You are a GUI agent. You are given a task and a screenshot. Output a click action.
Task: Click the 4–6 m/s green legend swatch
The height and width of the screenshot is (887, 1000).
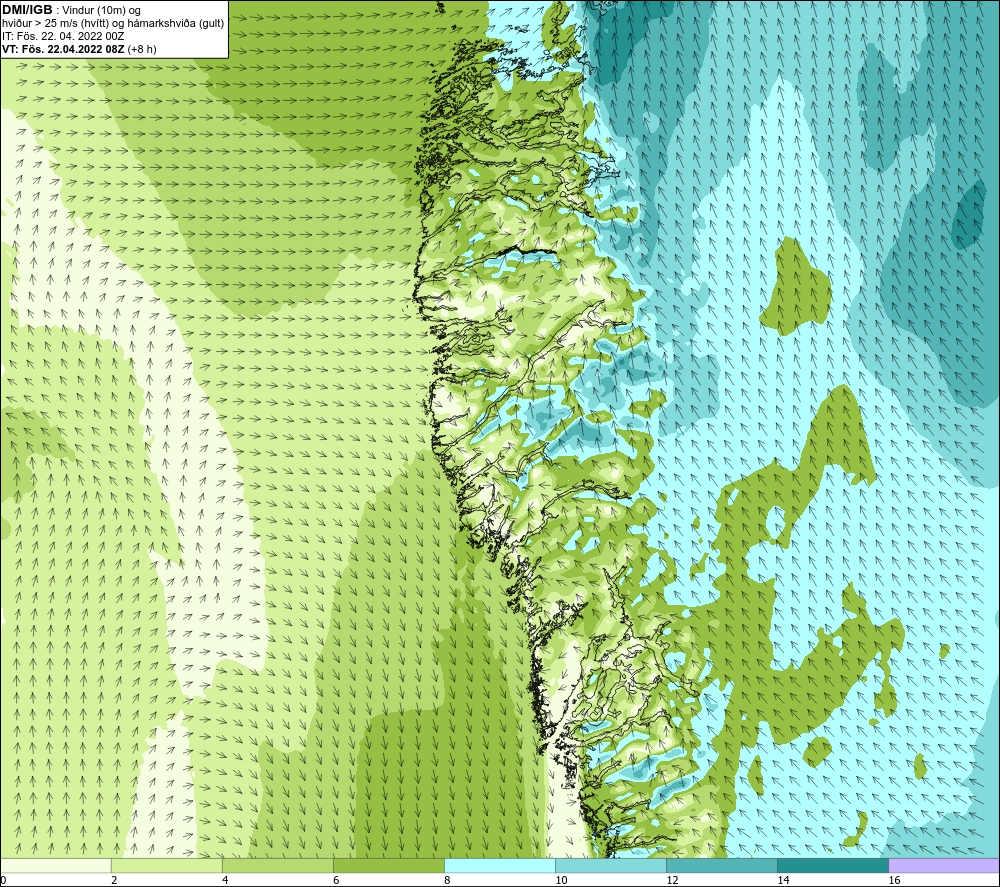tap(278, 865)
